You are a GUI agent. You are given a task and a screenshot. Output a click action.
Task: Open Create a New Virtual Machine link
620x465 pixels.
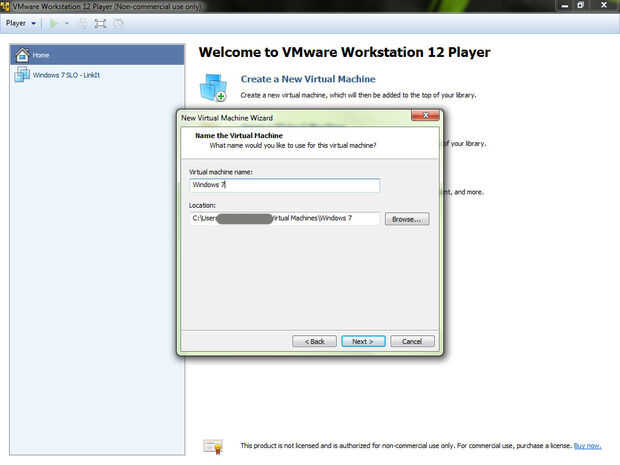pos(308,79)
